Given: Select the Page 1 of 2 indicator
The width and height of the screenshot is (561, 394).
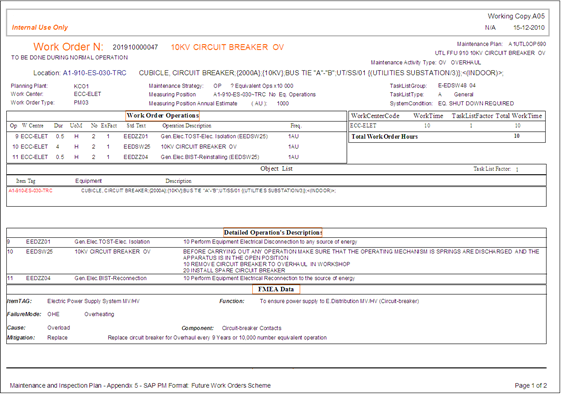Looking at the screenshot, I should tap(531, 385).
